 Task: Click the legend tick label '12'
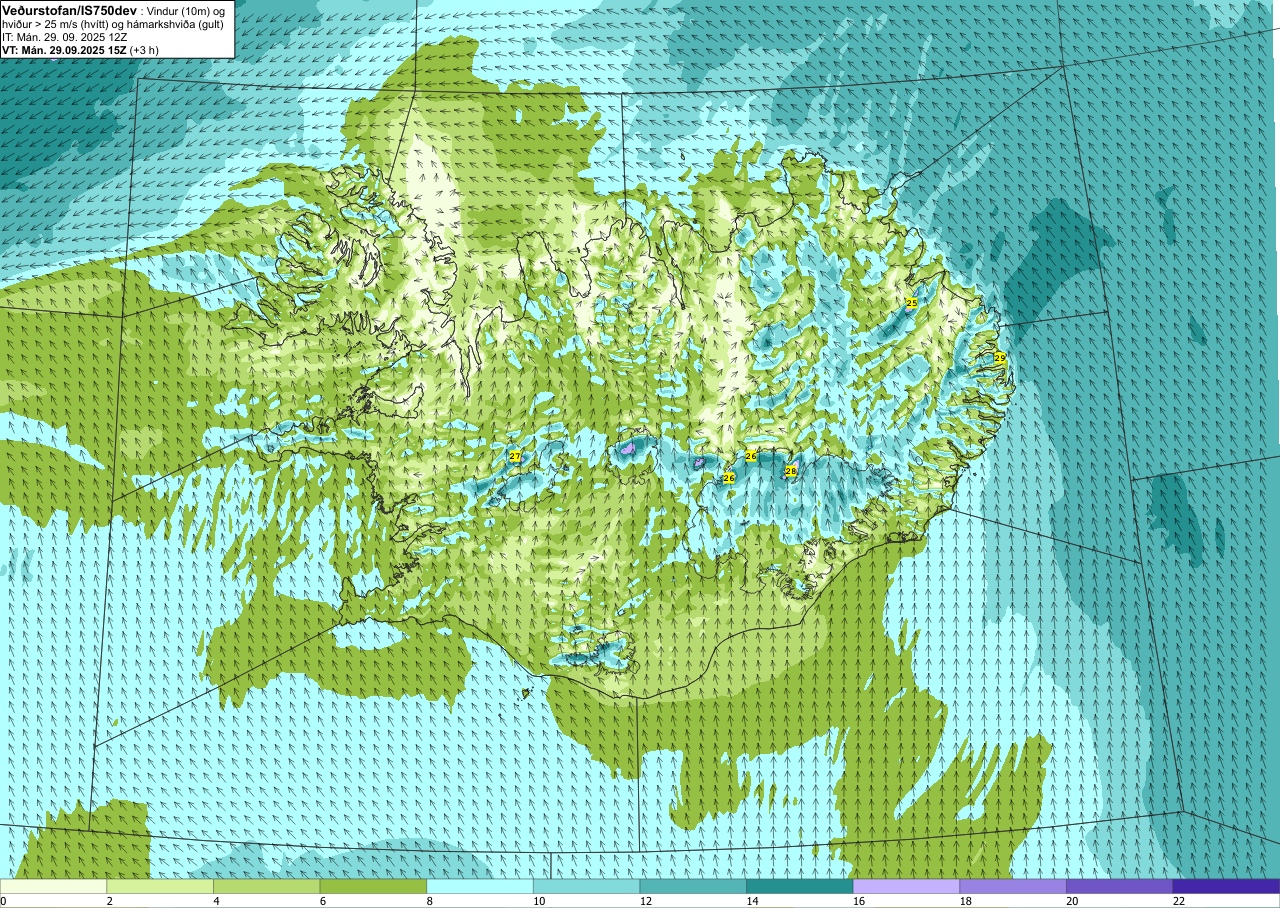tap(644, 901)
